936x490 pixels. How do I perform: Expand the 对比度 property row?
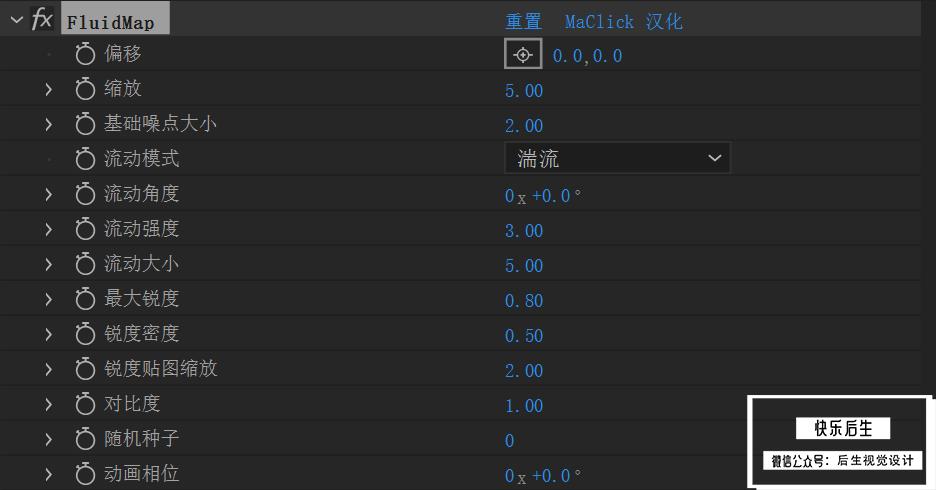click(x=48, y=405)
